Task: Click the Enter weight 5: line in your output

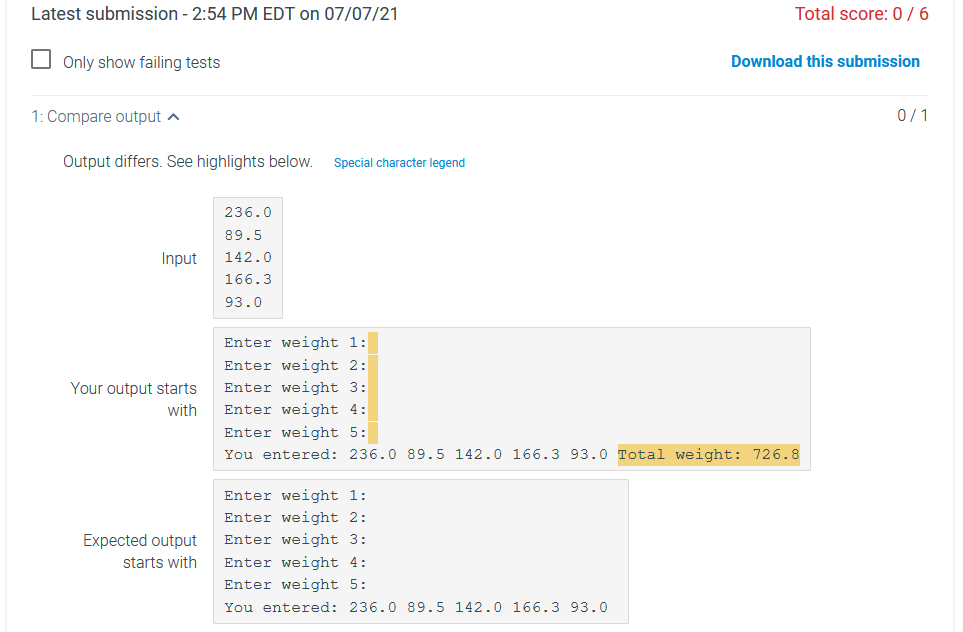Action: pyautogui.click(x=295, y=432)
